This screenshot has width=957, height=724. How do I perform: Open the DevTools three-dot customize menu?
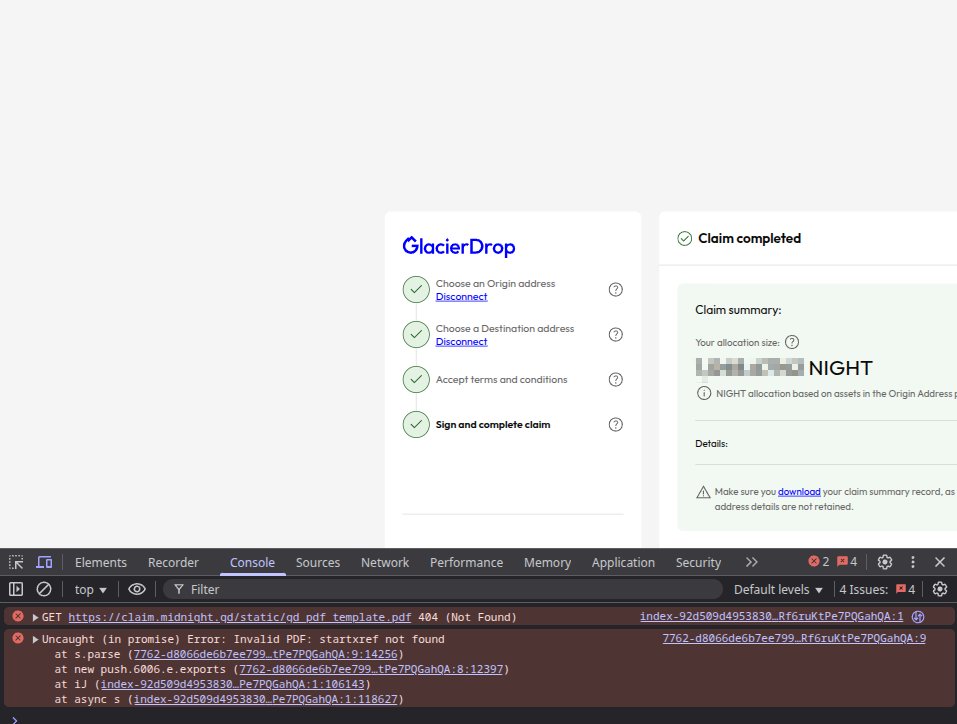click(912, 562)
